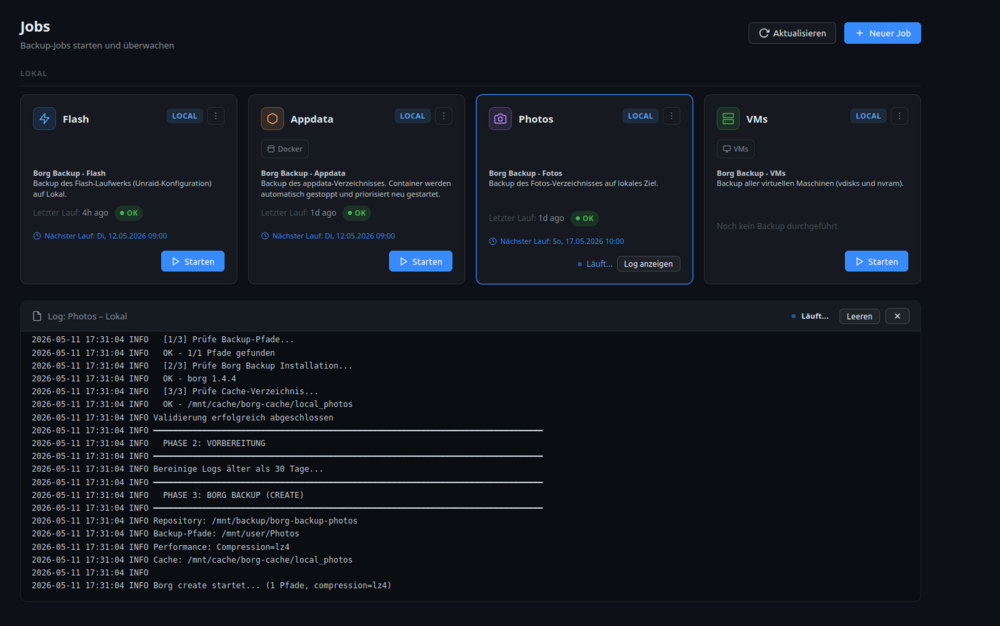
Task: Click log line 'Validierung erfolgreich abgeschlossen'
Action: point(243,418)
